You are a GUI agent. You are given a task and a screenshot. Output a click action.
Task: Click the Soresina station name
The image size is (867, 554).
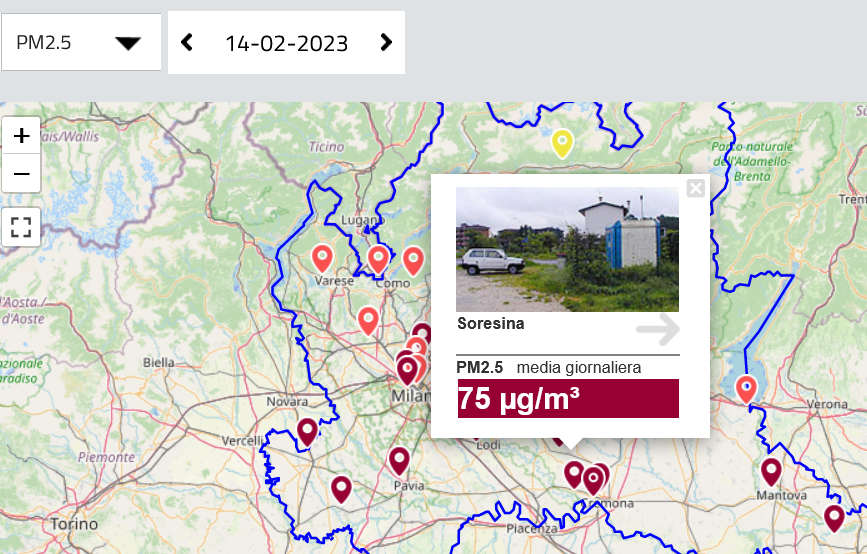coord(490,323)
